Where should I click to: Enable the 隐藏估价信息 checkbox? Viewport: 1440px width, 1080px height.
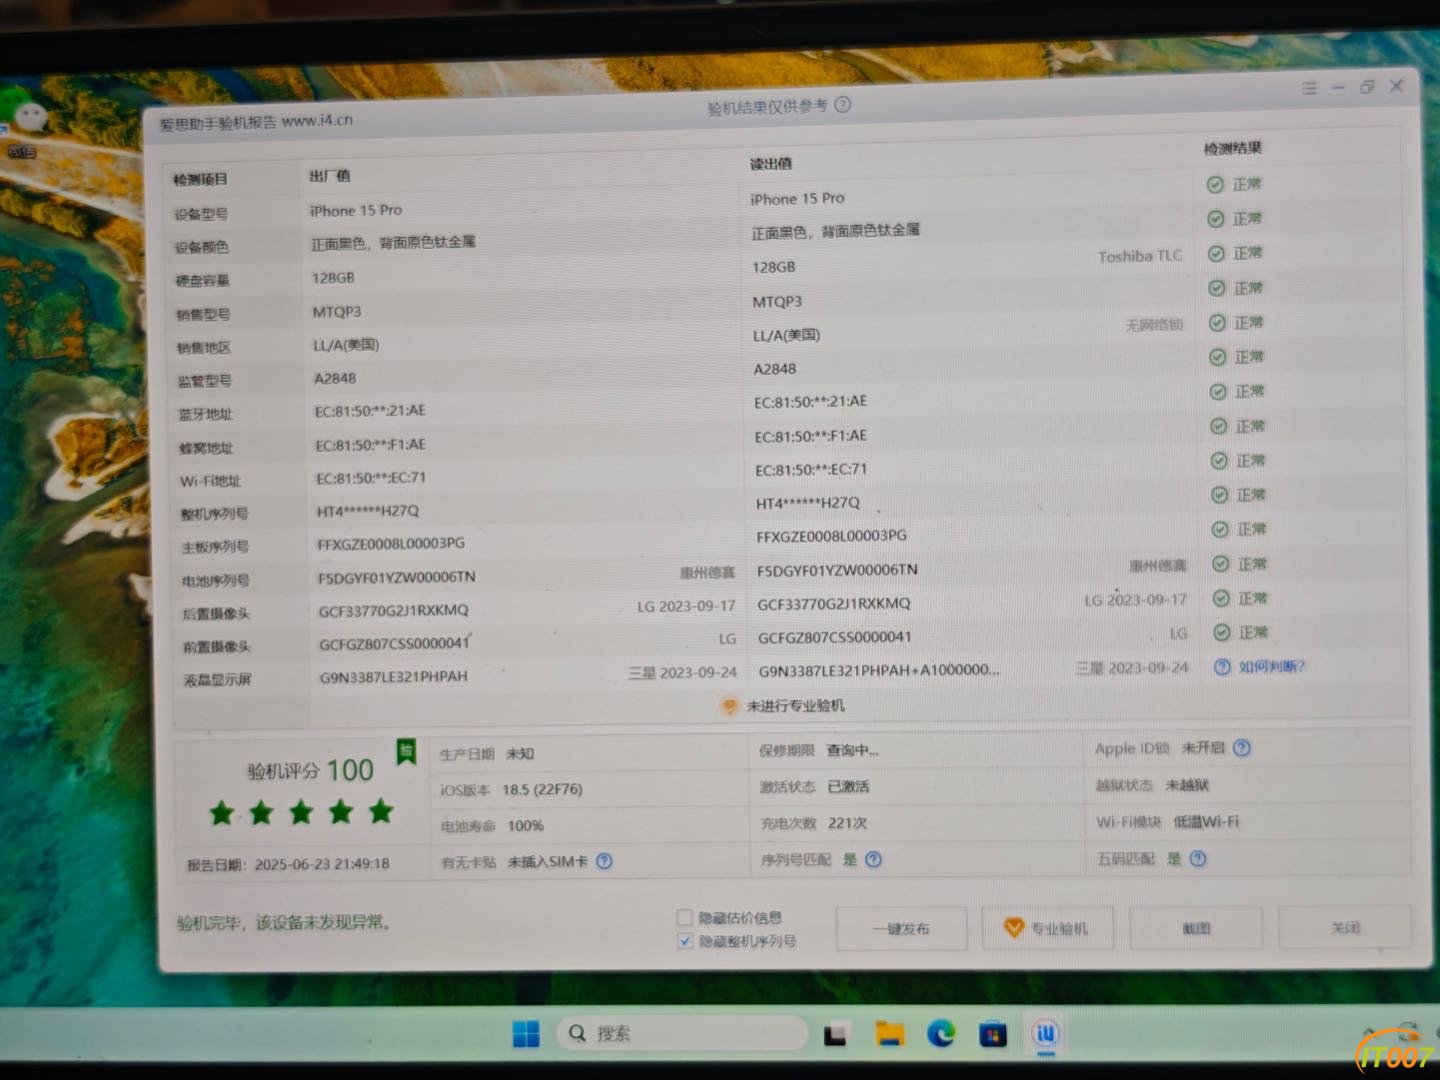(x=685, y=917)
